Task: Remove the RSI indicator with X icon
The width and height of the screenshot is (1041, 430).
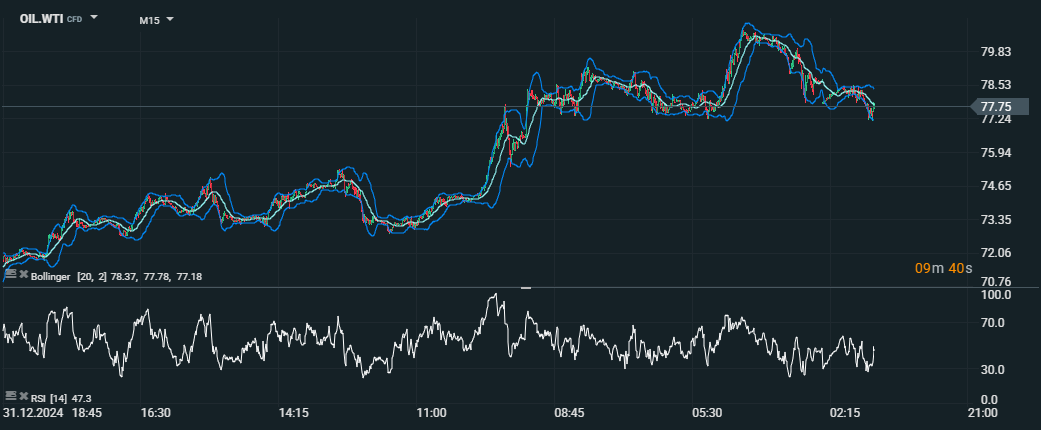Action: point(23,397)
